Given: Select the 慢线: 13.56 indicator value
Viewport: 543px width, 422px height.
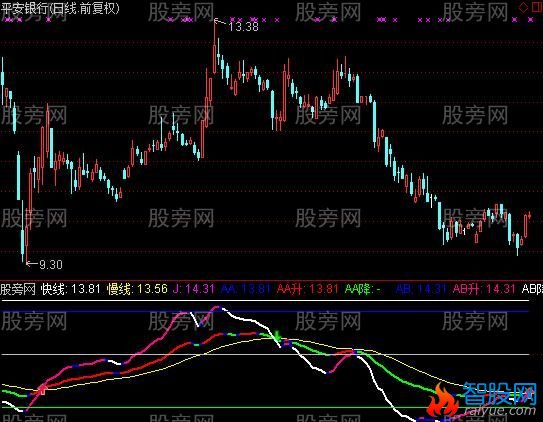Looking at the screenshot, I should click(x=137, y=289).
